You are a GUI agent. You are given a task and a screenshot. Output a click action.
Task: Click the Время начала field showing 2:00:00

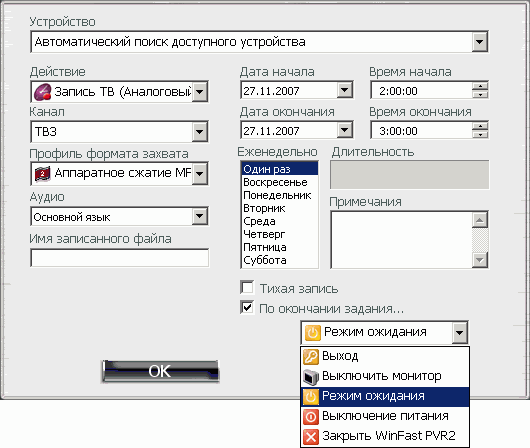coord(421,91)
